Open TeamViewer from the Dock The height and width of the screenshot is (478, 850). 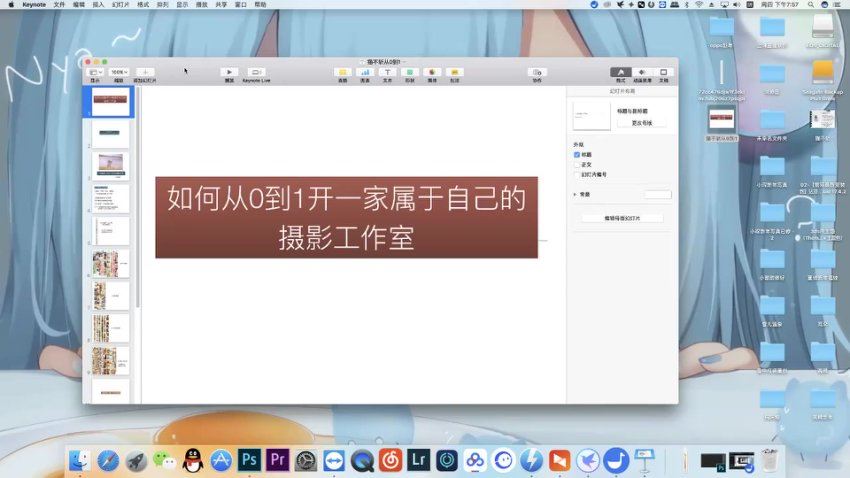[x=334, y=461]
